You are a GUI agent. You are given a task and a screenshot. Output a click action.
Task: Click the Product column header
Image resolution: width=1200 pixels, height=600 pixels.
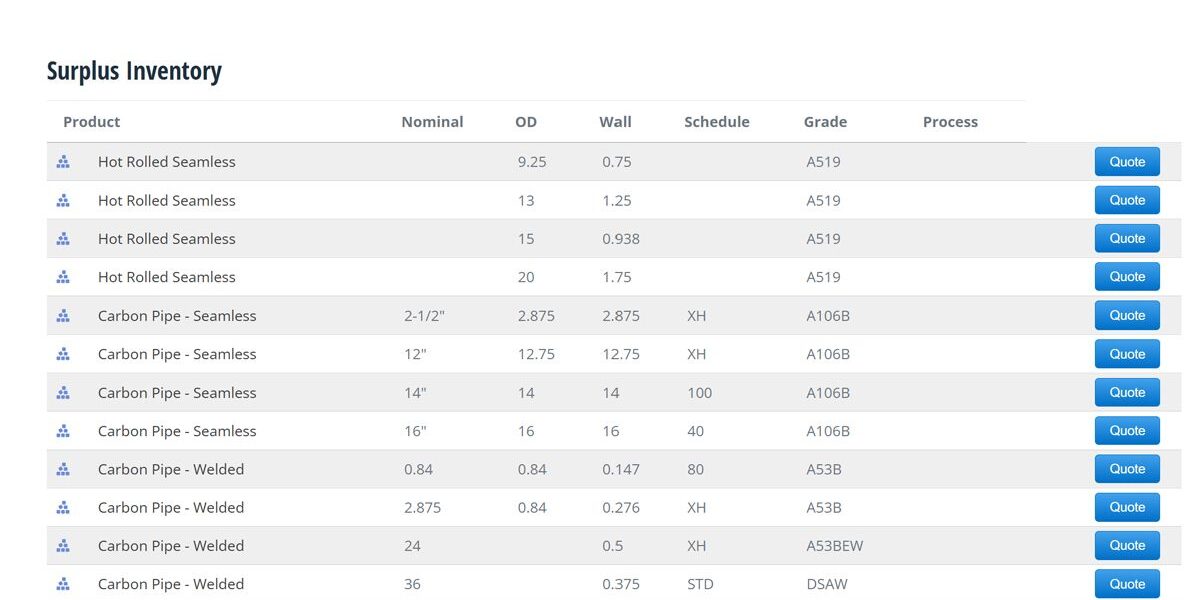click(x=91, y=122)
